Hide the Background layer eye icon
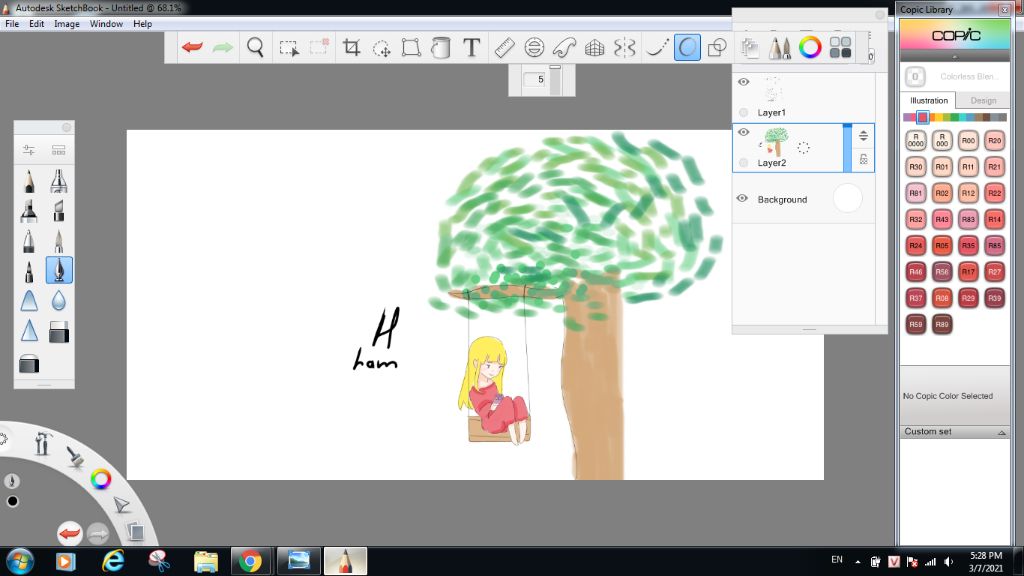Screen dimensions: 1024x576 click(x=743, y=199)
